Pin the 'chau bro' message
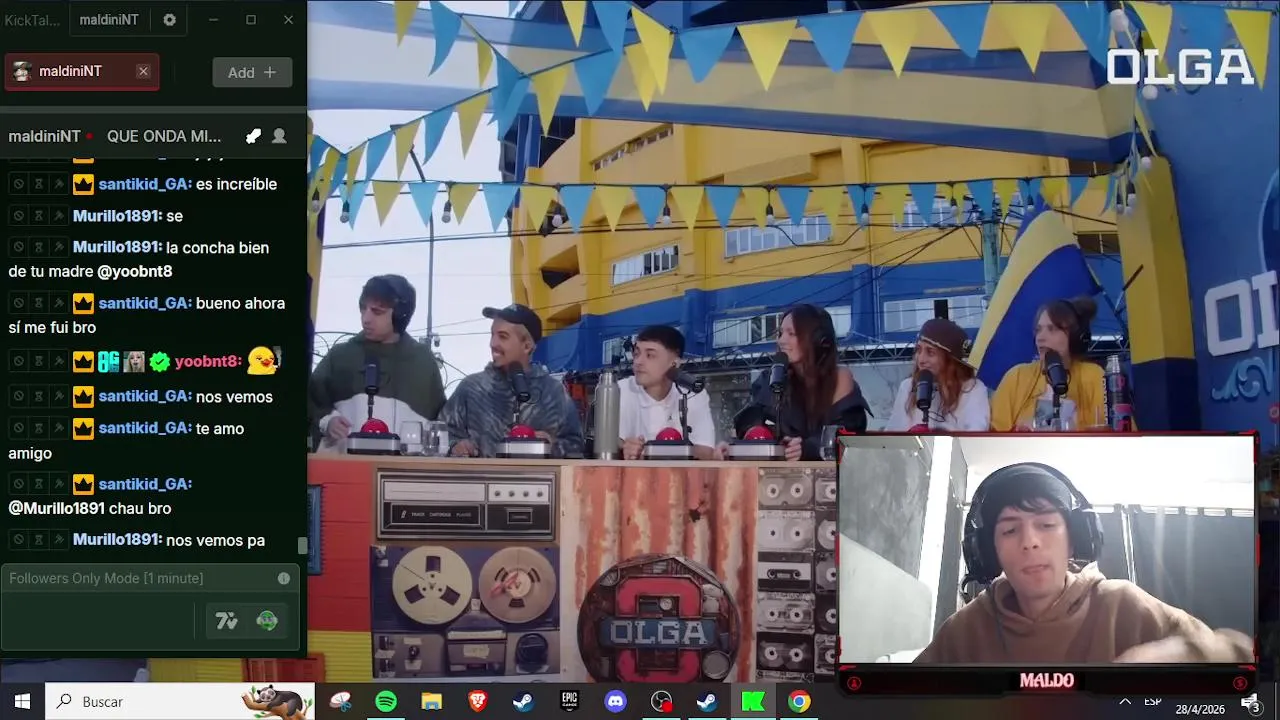Viewport: 1280px width, 720px height. coord(58,484)
